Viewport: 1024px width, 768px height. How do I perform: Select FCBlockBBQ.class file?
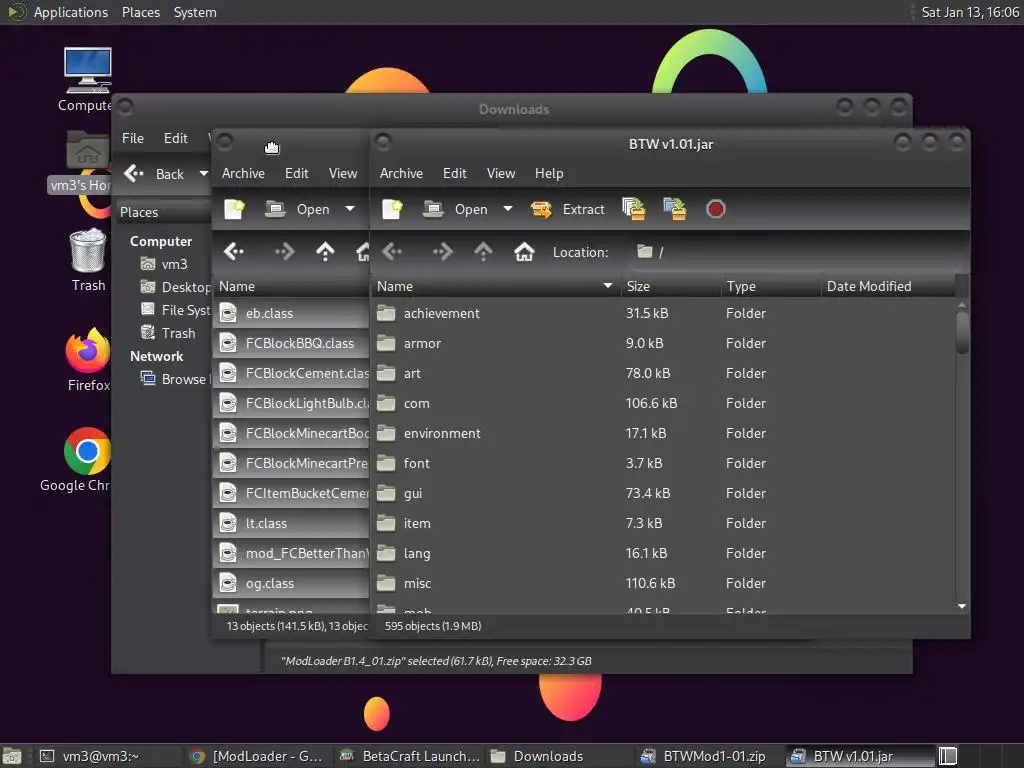point(291,344)
